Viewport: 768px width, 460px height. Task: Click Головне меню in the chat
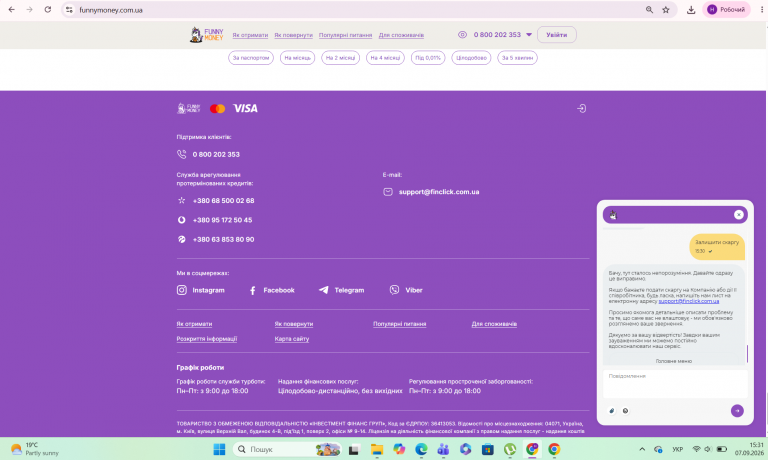click(673, 361)
